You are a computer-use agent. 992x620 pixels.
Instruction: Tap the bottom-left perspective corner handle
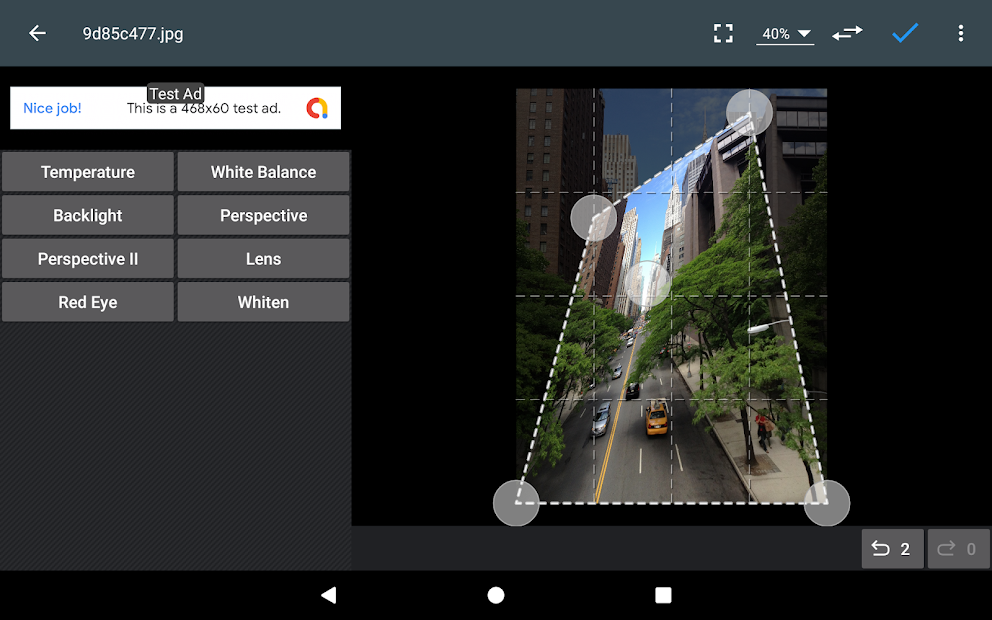point(516,502)
